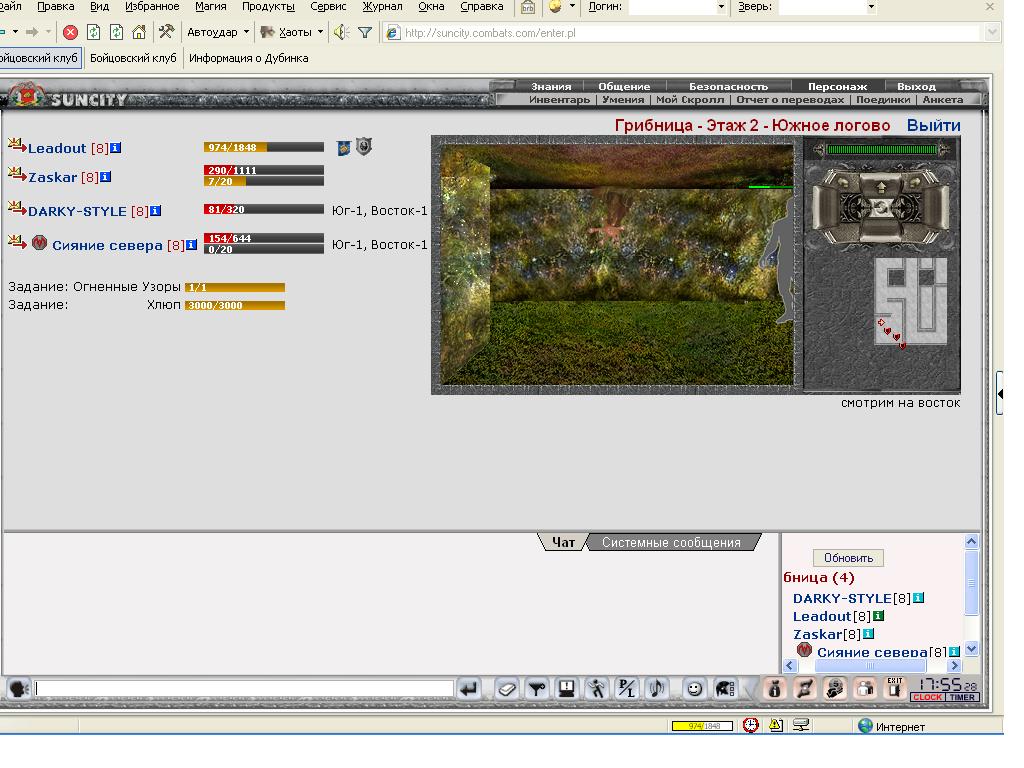Switch to the Системные сообщения tab
The height and width of the screenshot is (768, 1024).
point(671,543)
